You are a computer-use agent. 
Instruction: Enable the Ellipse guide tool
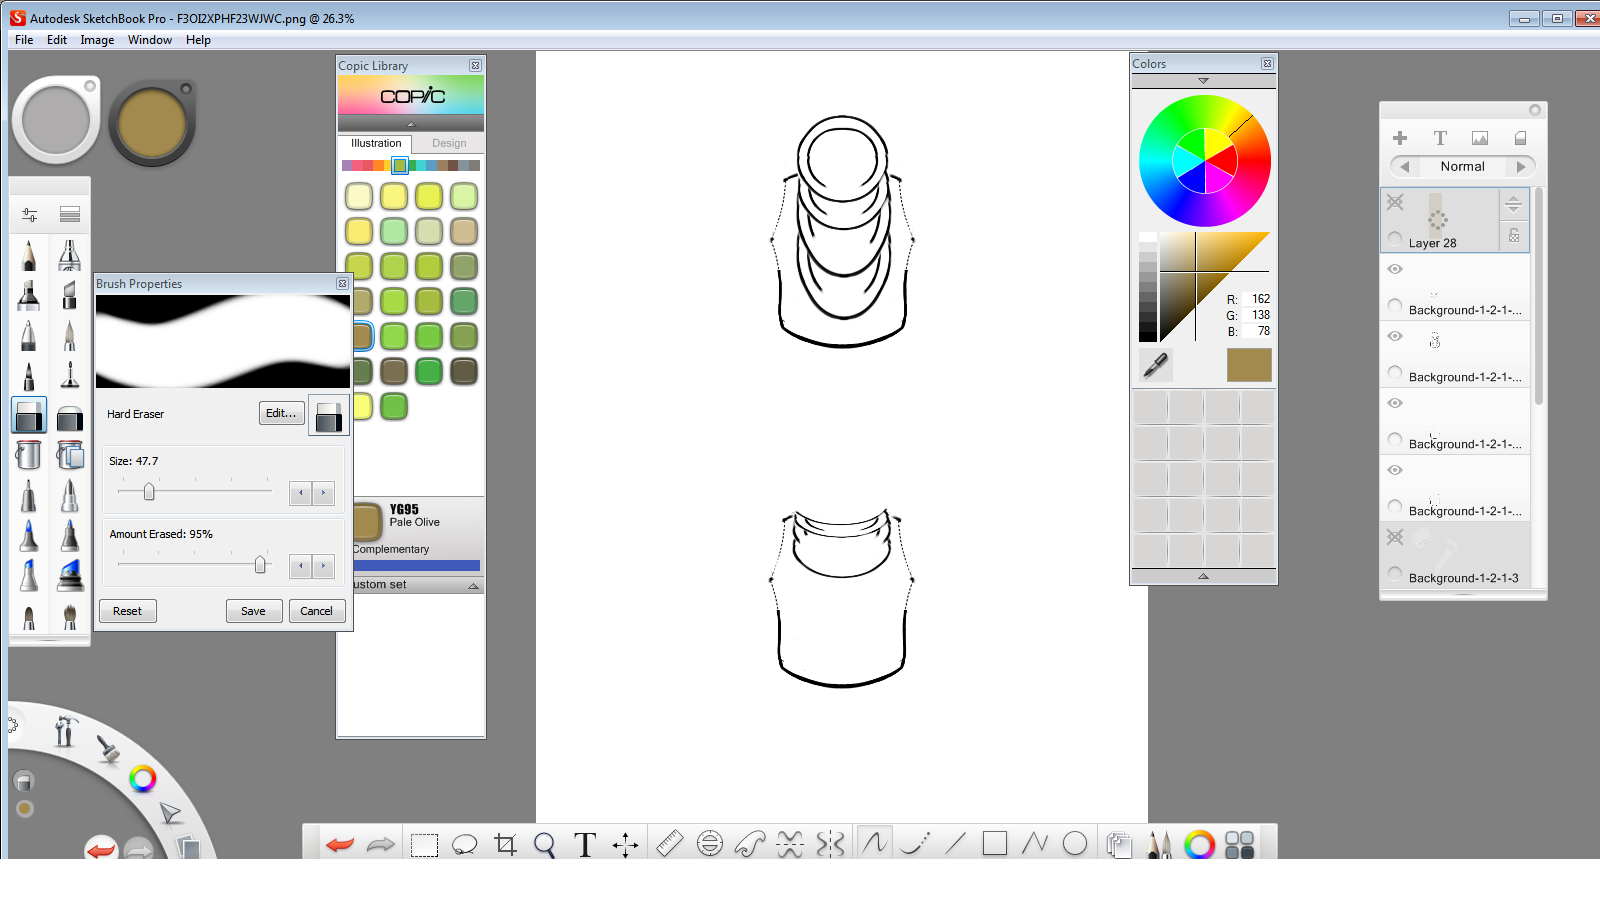click(x=710, y=844)
